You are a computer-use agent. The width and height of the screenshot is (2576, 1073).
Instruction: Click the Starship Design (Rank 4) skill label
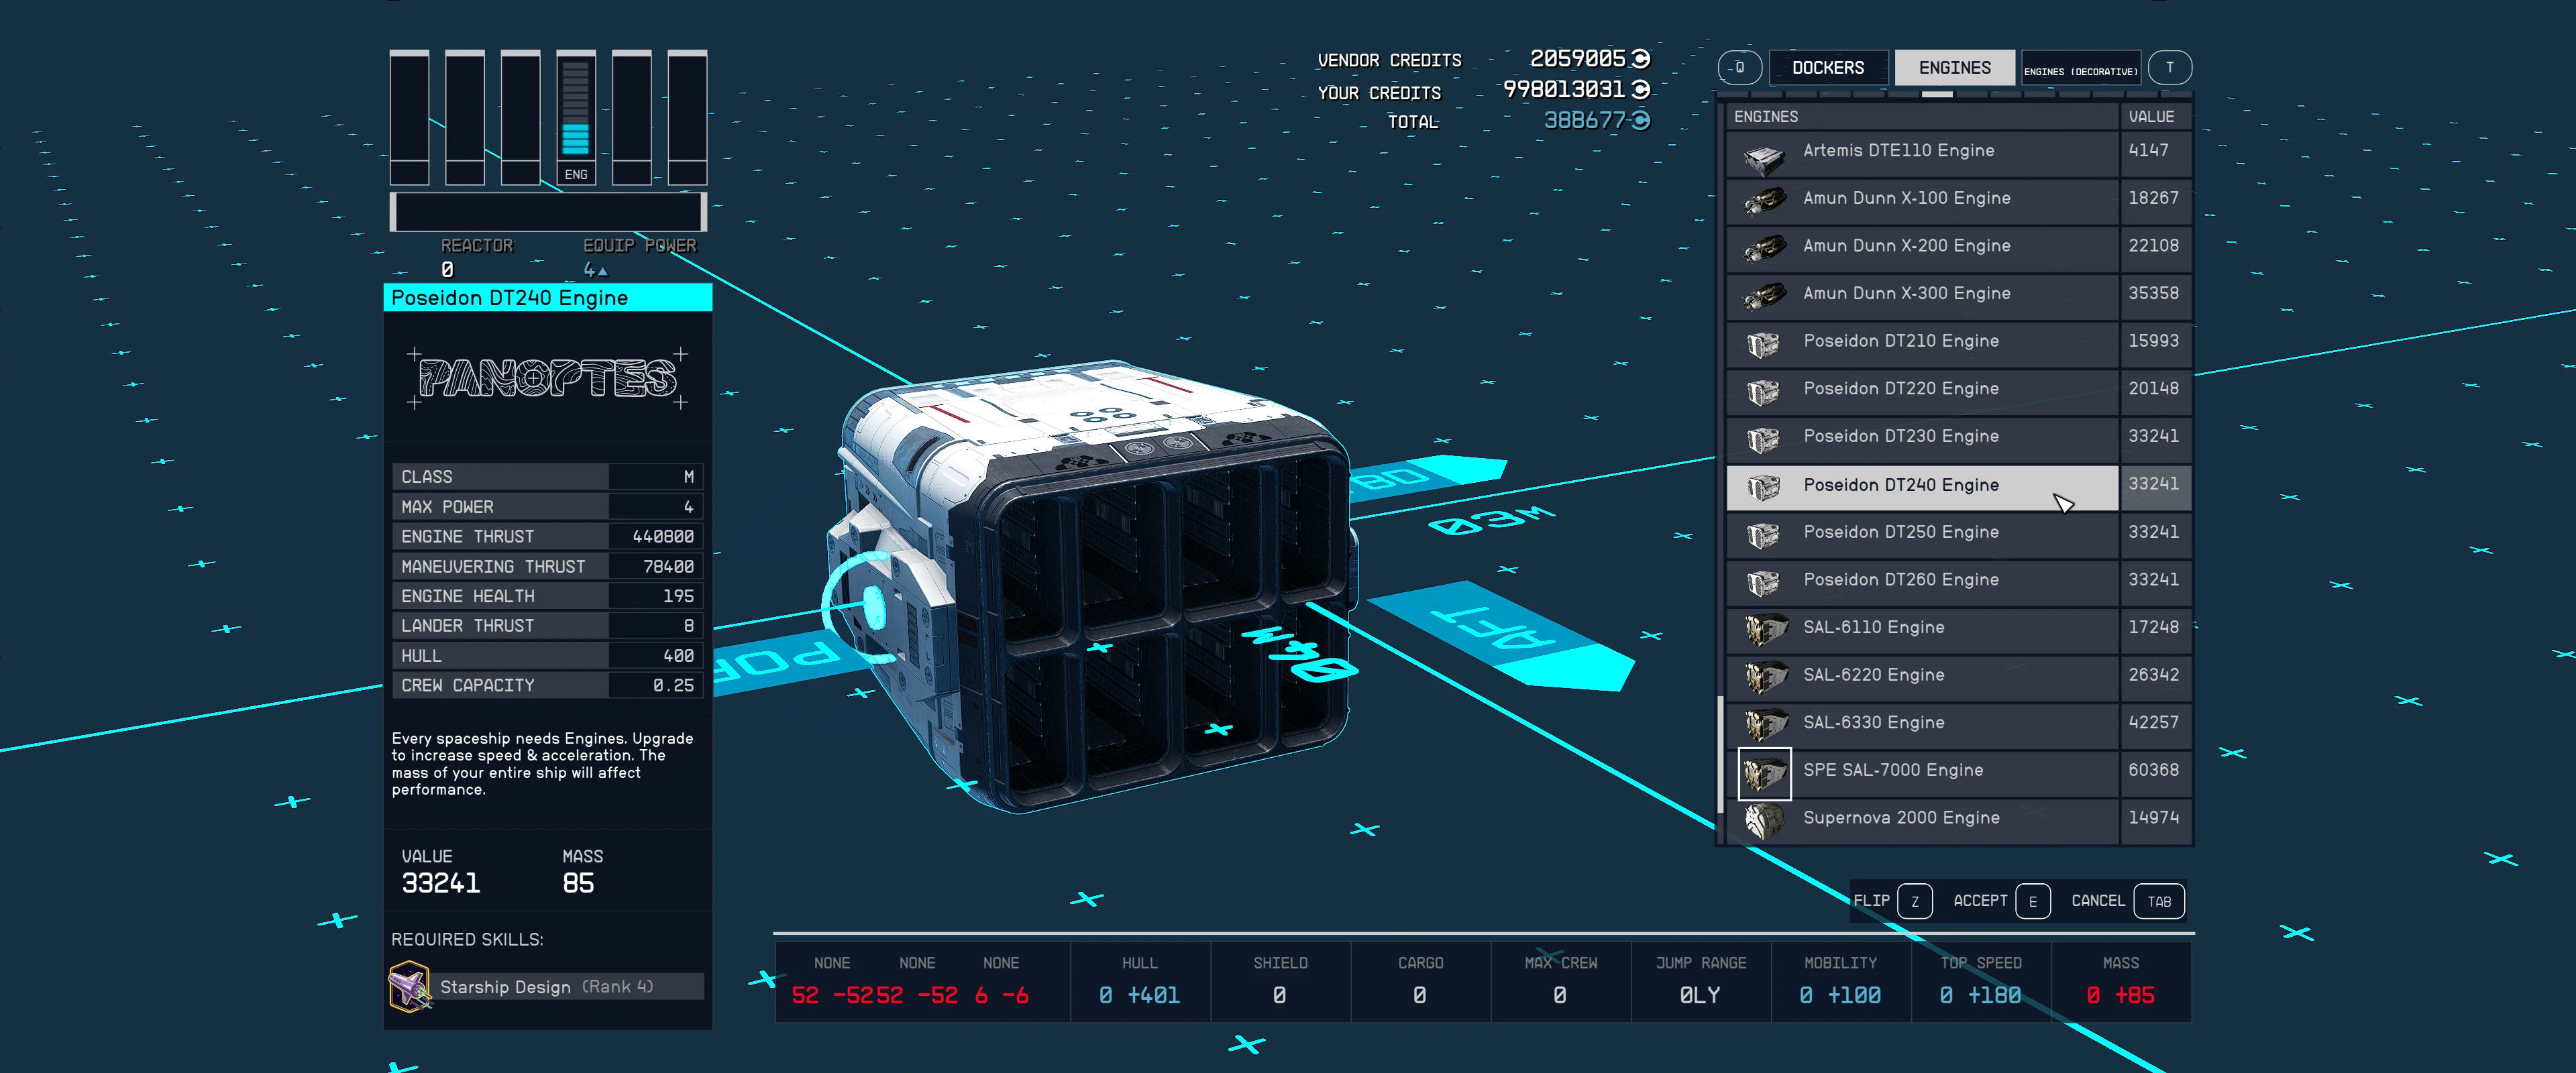point(546,987)
